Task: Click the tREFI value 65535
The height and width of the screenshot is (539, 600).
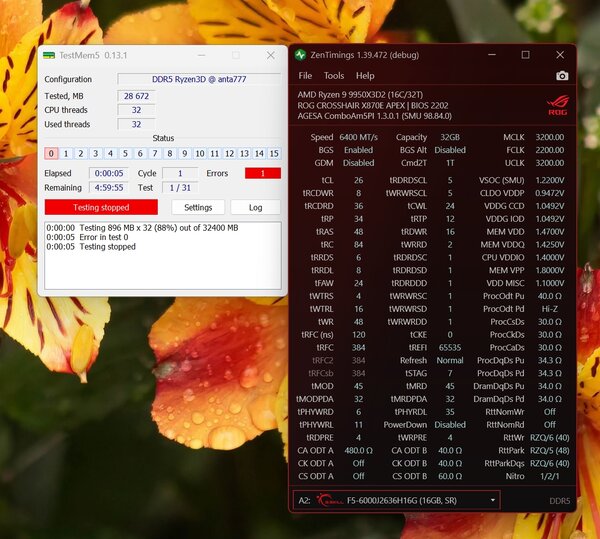Action: tap(450, 348)
